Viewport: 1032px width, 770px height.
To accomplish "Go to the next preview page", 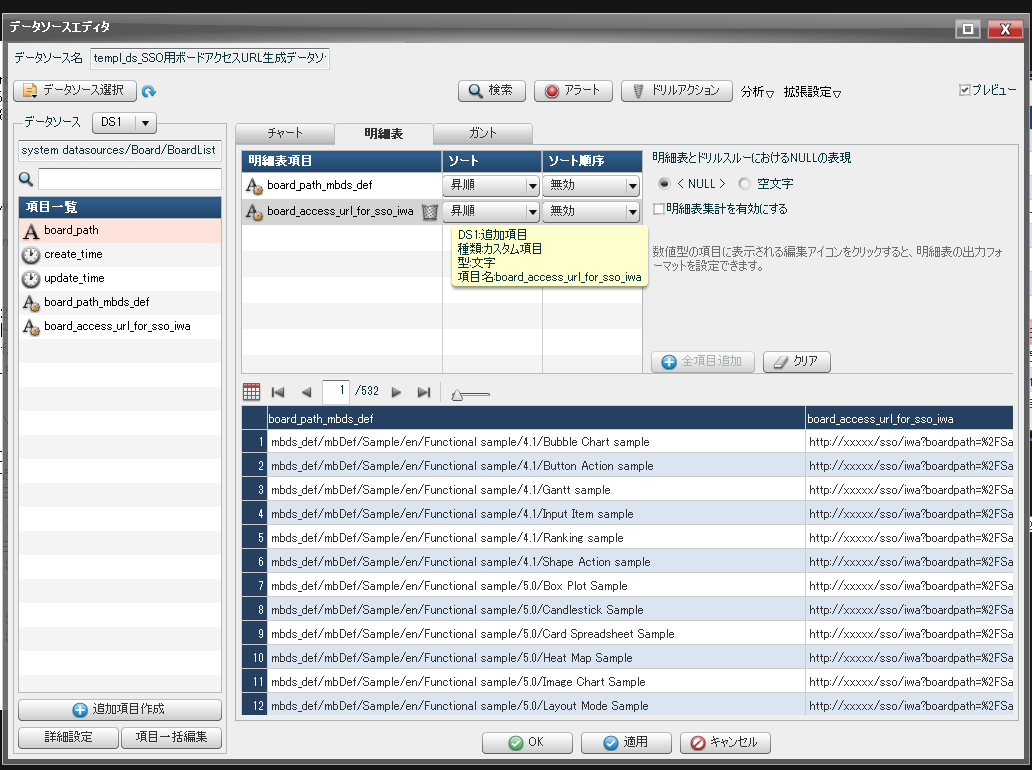I will pos(396,392).
